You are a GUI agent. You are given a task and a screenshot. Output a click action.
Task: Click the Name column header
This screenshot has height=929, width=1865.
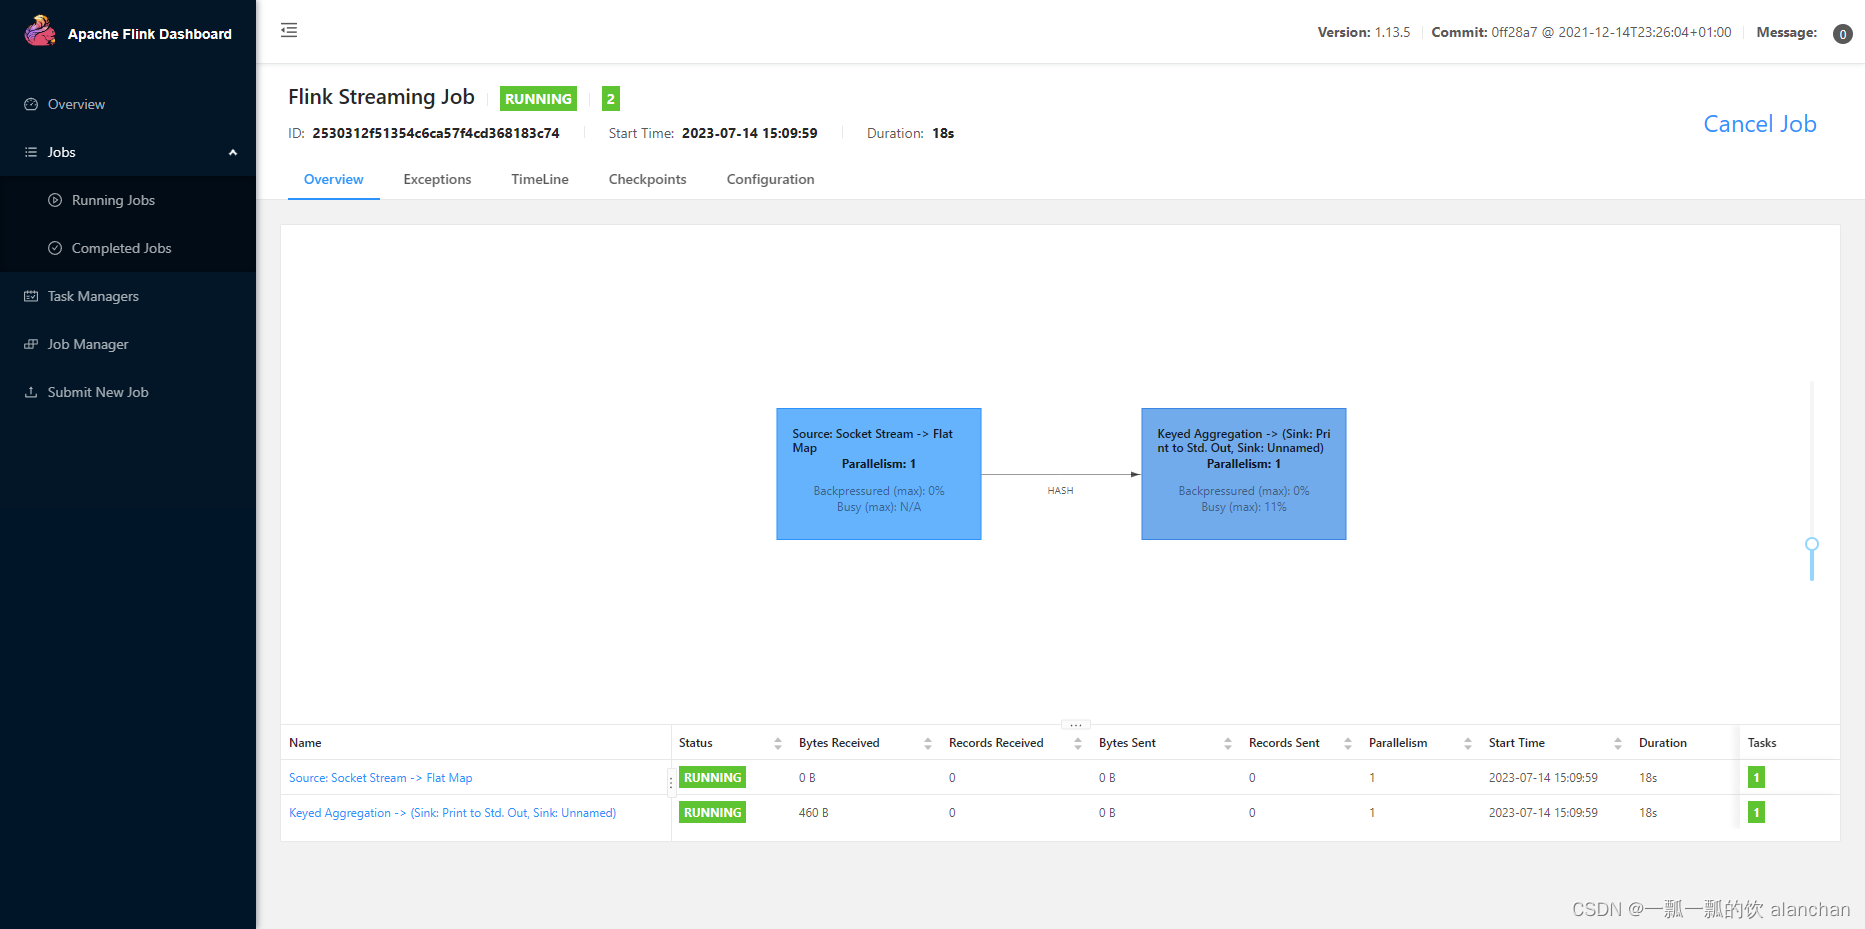(305, 743)
